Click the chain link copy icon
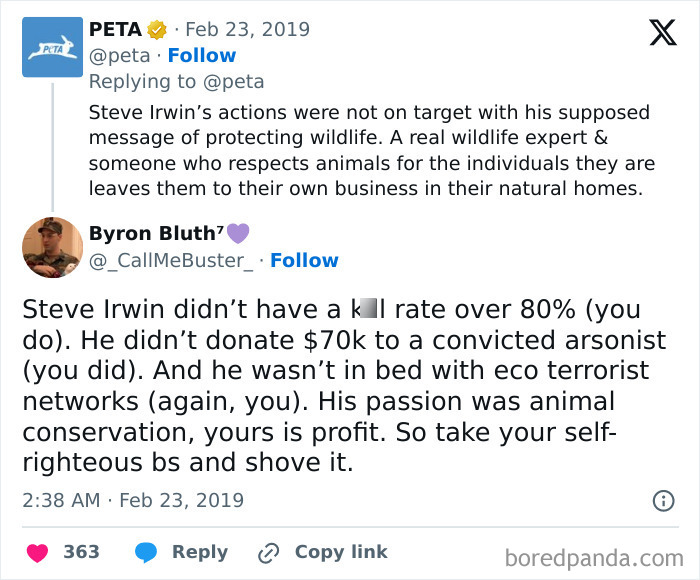The width and height of the screenshot is (700, 580). coord(268,553)
